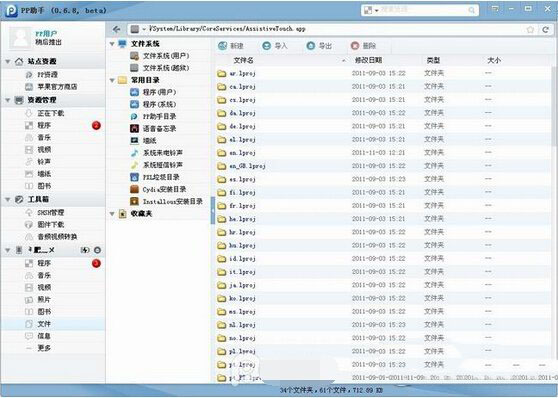
Task: Collapse the 文件系统 tree node
Action: [112, 44]
